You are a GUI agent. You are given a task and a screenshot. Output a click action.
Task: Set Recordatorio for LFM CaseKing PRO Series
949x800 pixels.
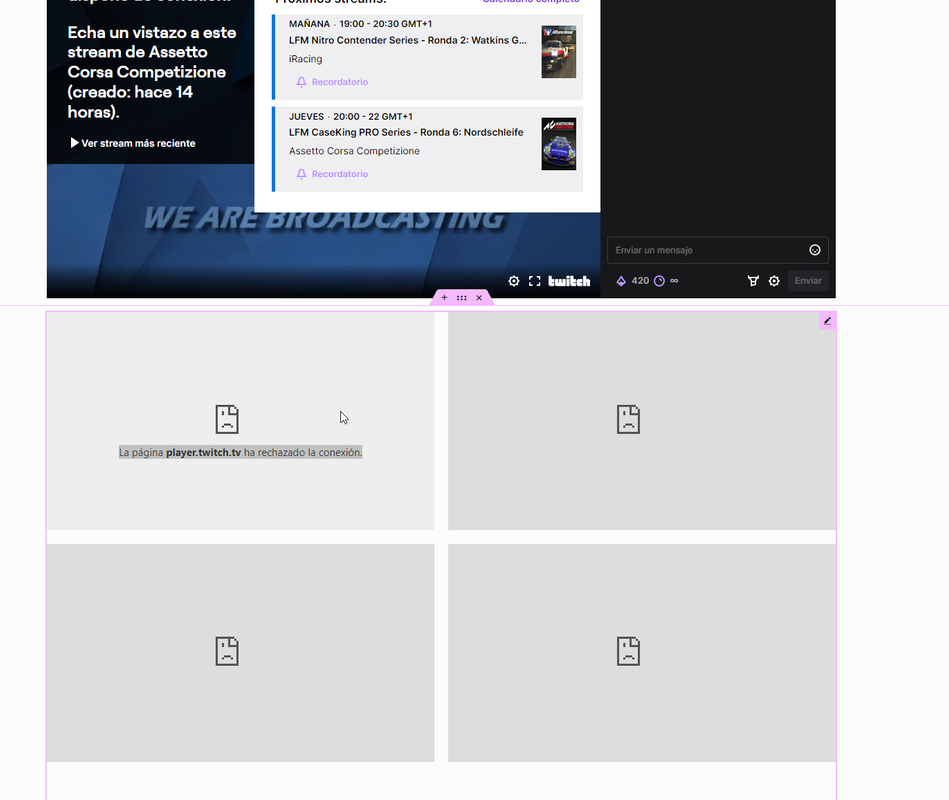click(x=332, y=174)
